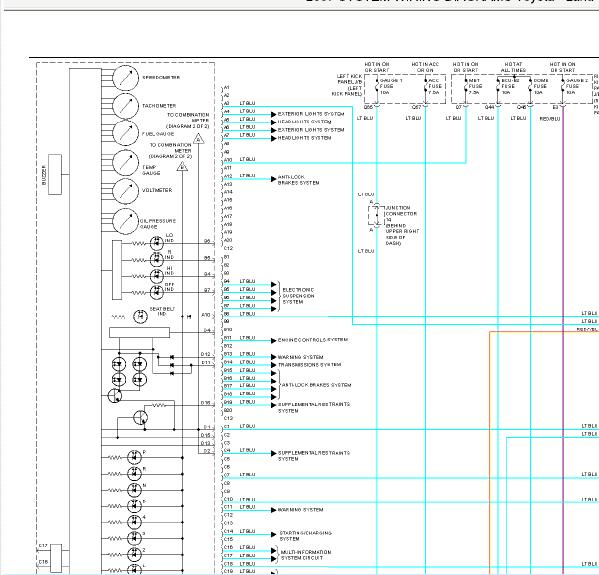Click the voltmeter gauge symbol
Image resolution: width=599 pixels, height=575 pixels.
click(x=125, y=191)
